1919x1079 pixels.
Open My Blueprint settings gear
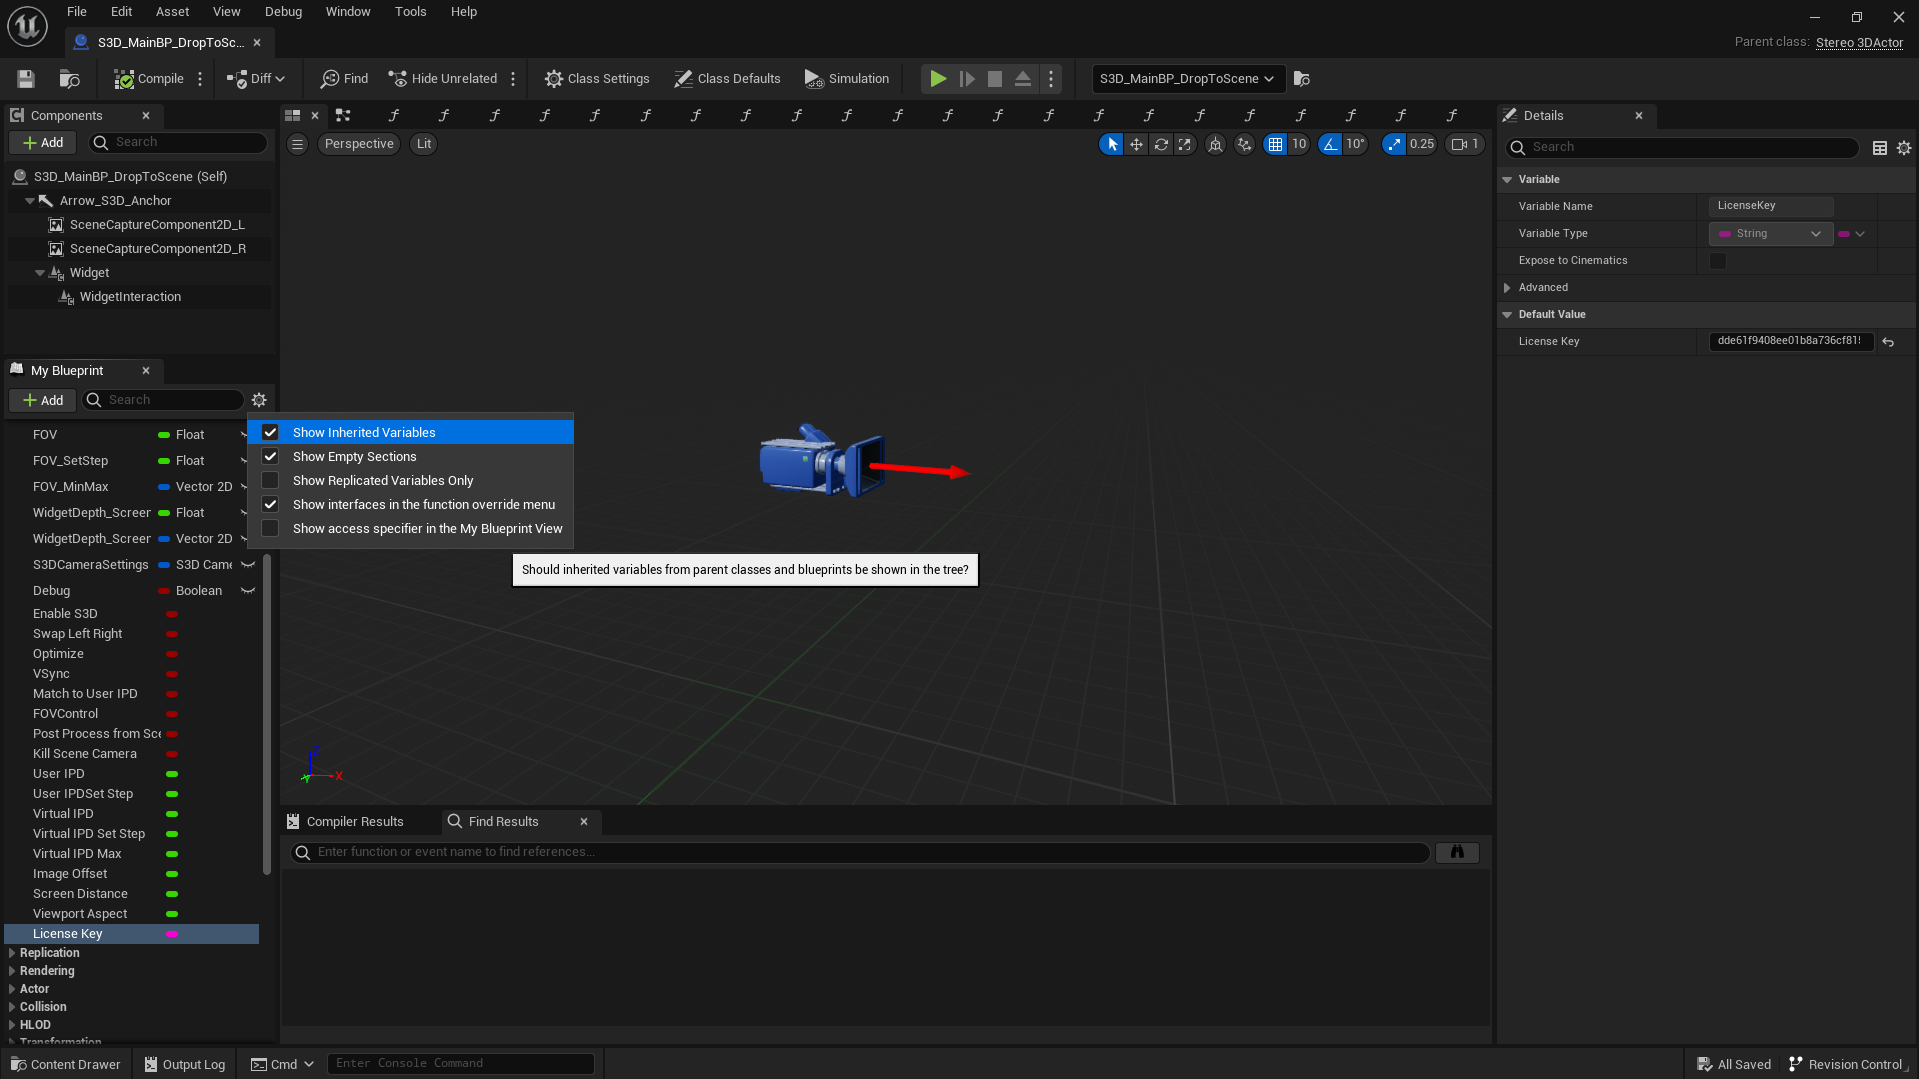(x=259, y=400)
